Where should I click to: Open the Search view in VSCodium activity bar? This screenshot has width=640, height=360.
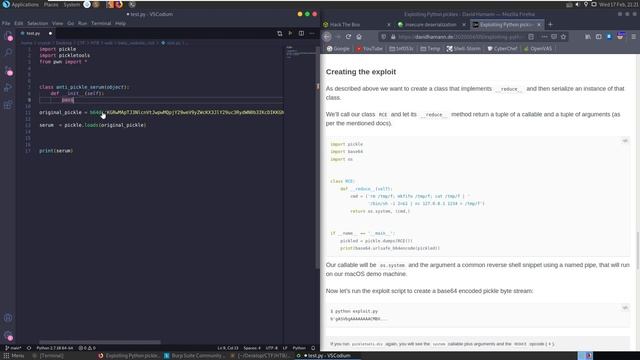(8, 52)
